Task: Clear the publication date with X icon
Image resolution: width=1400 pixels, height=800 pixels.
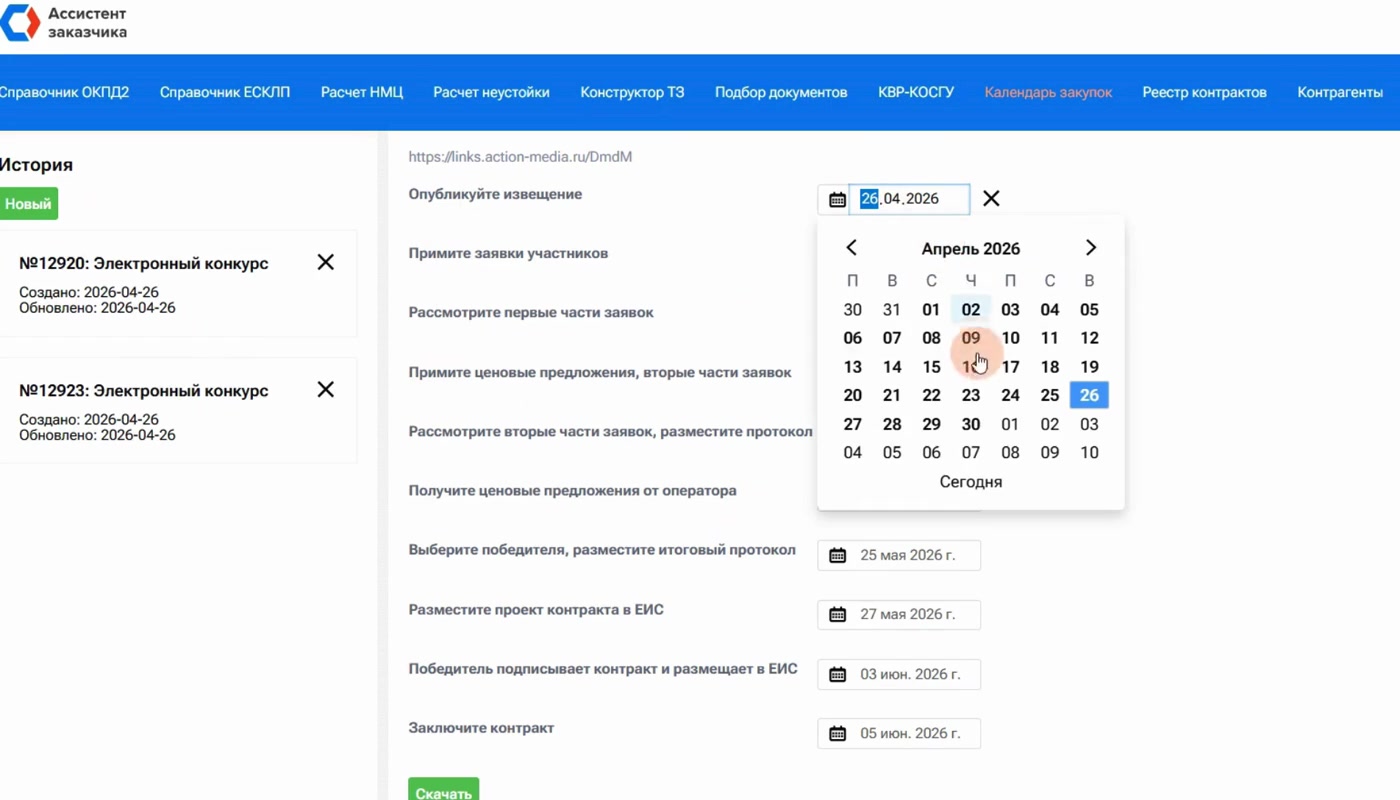Action: point(991,199)
